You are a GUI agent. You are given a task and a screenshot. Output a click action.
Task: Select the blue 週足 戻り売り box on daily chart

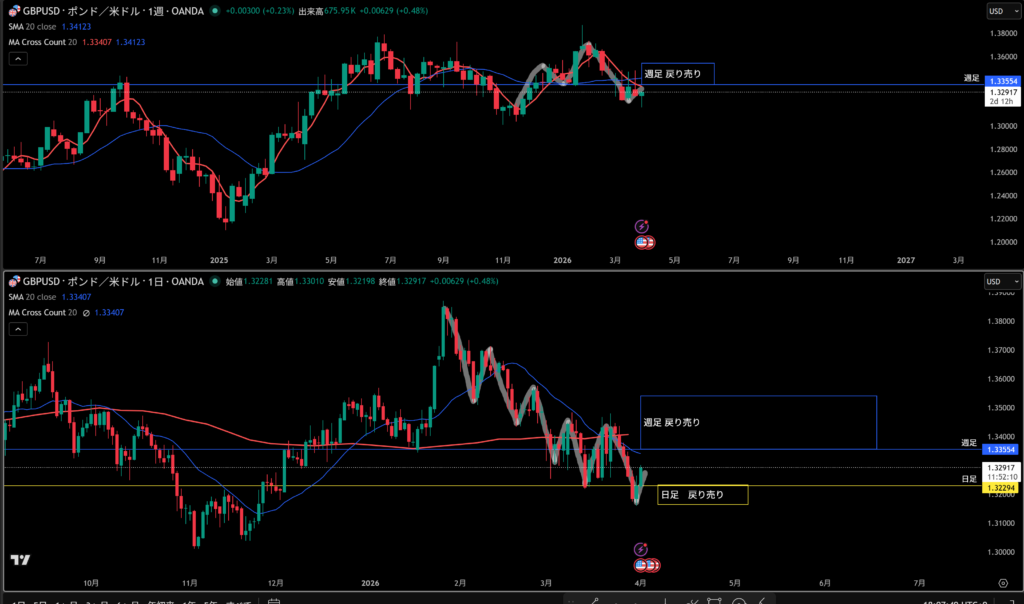click(758, 422)
